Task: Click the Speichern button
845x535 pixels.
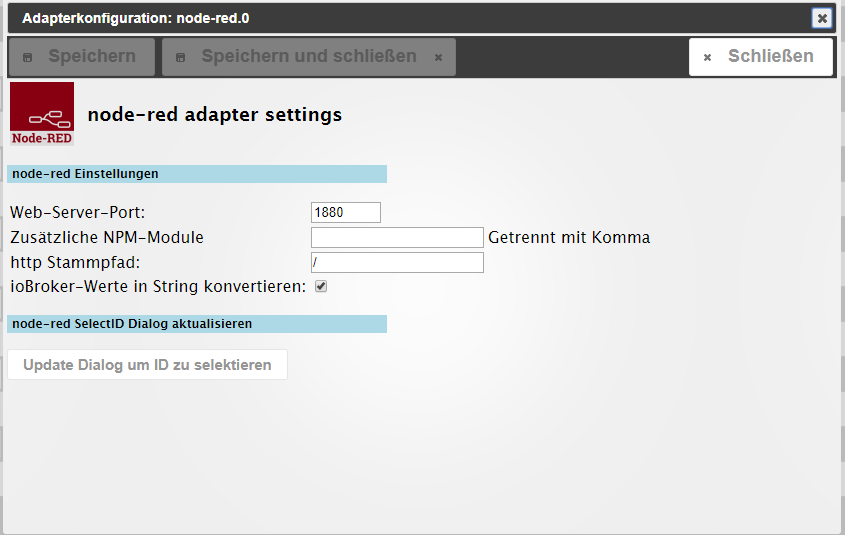Action: coord(82,57)
